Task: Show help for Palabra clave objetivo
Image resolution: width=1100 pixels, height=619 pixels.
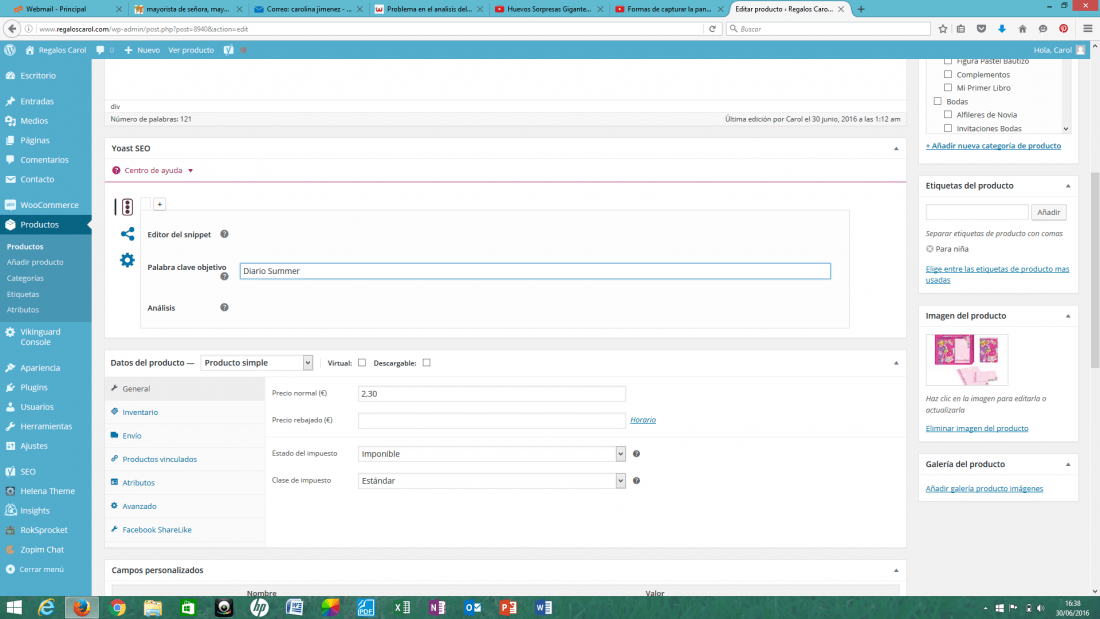Action: 224,276
